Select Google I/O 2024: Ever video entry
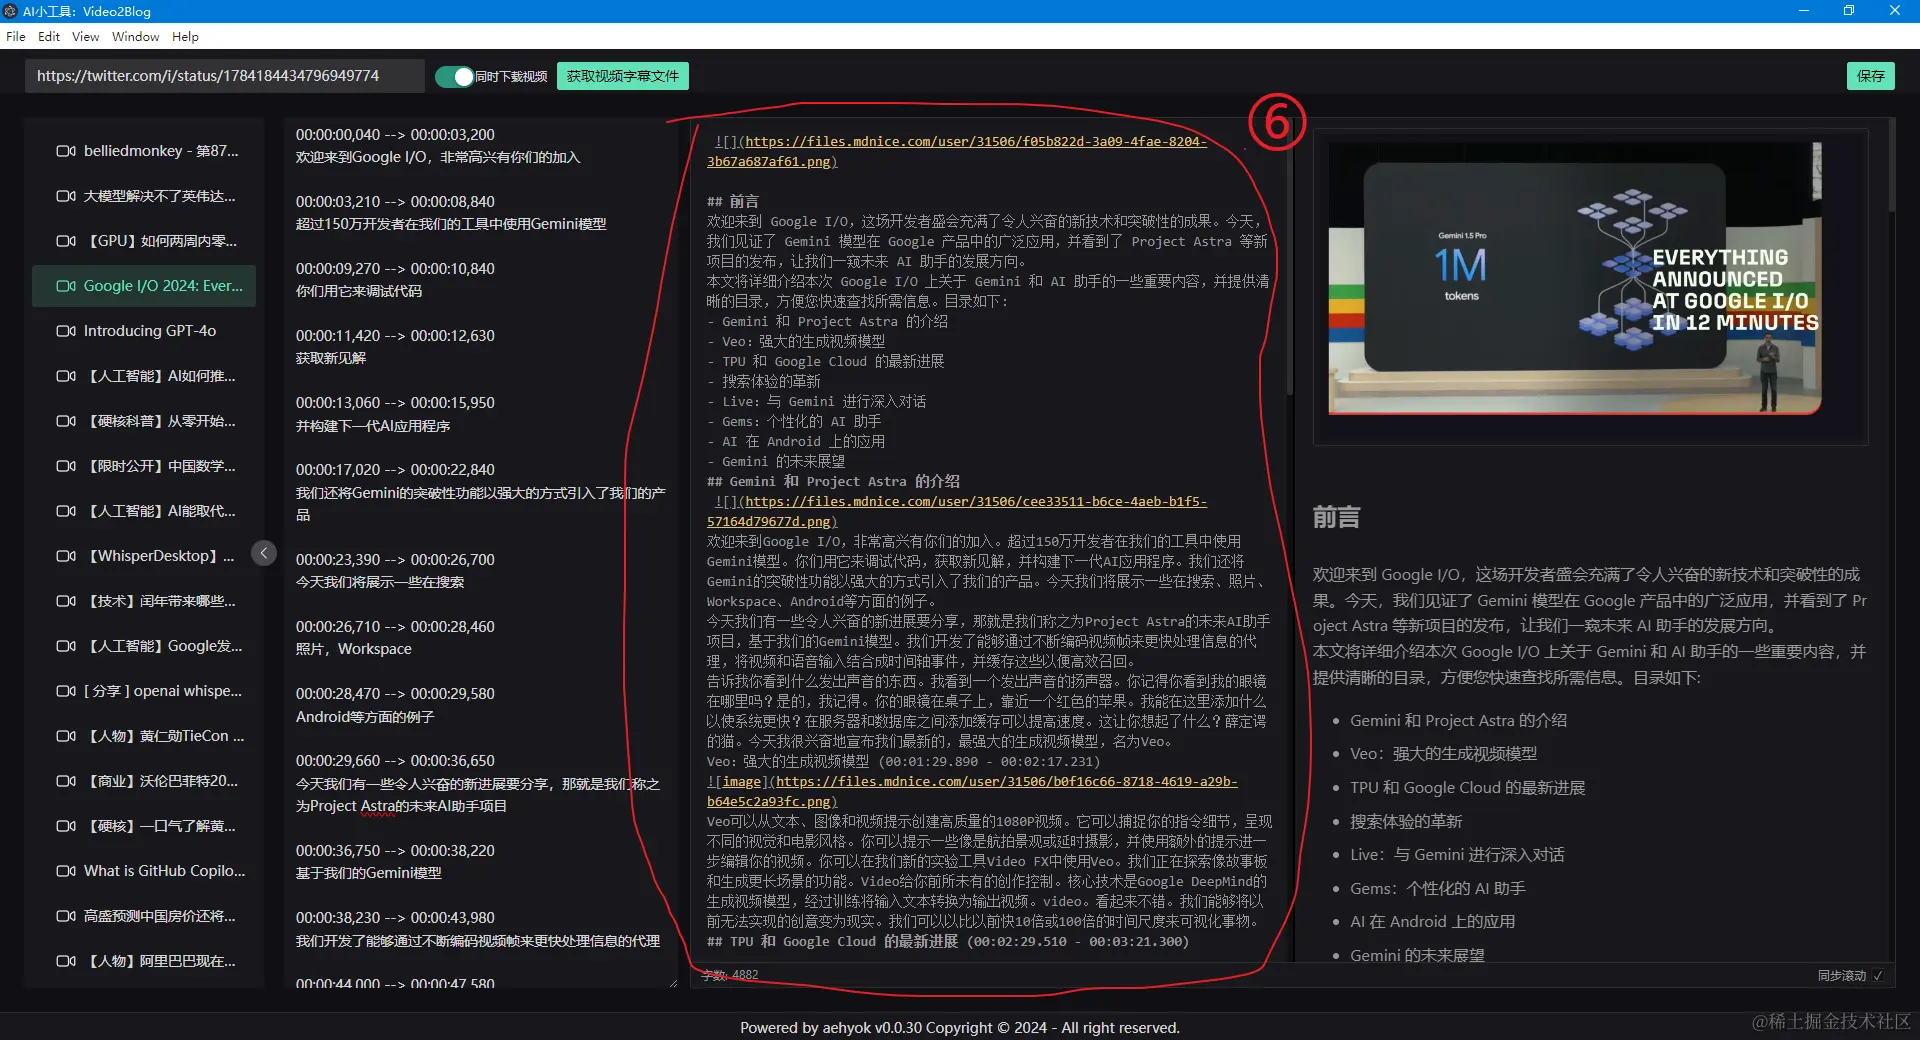Image resolution: width=1920 pixels, height=1040 pixels. (x=144, y=286)
